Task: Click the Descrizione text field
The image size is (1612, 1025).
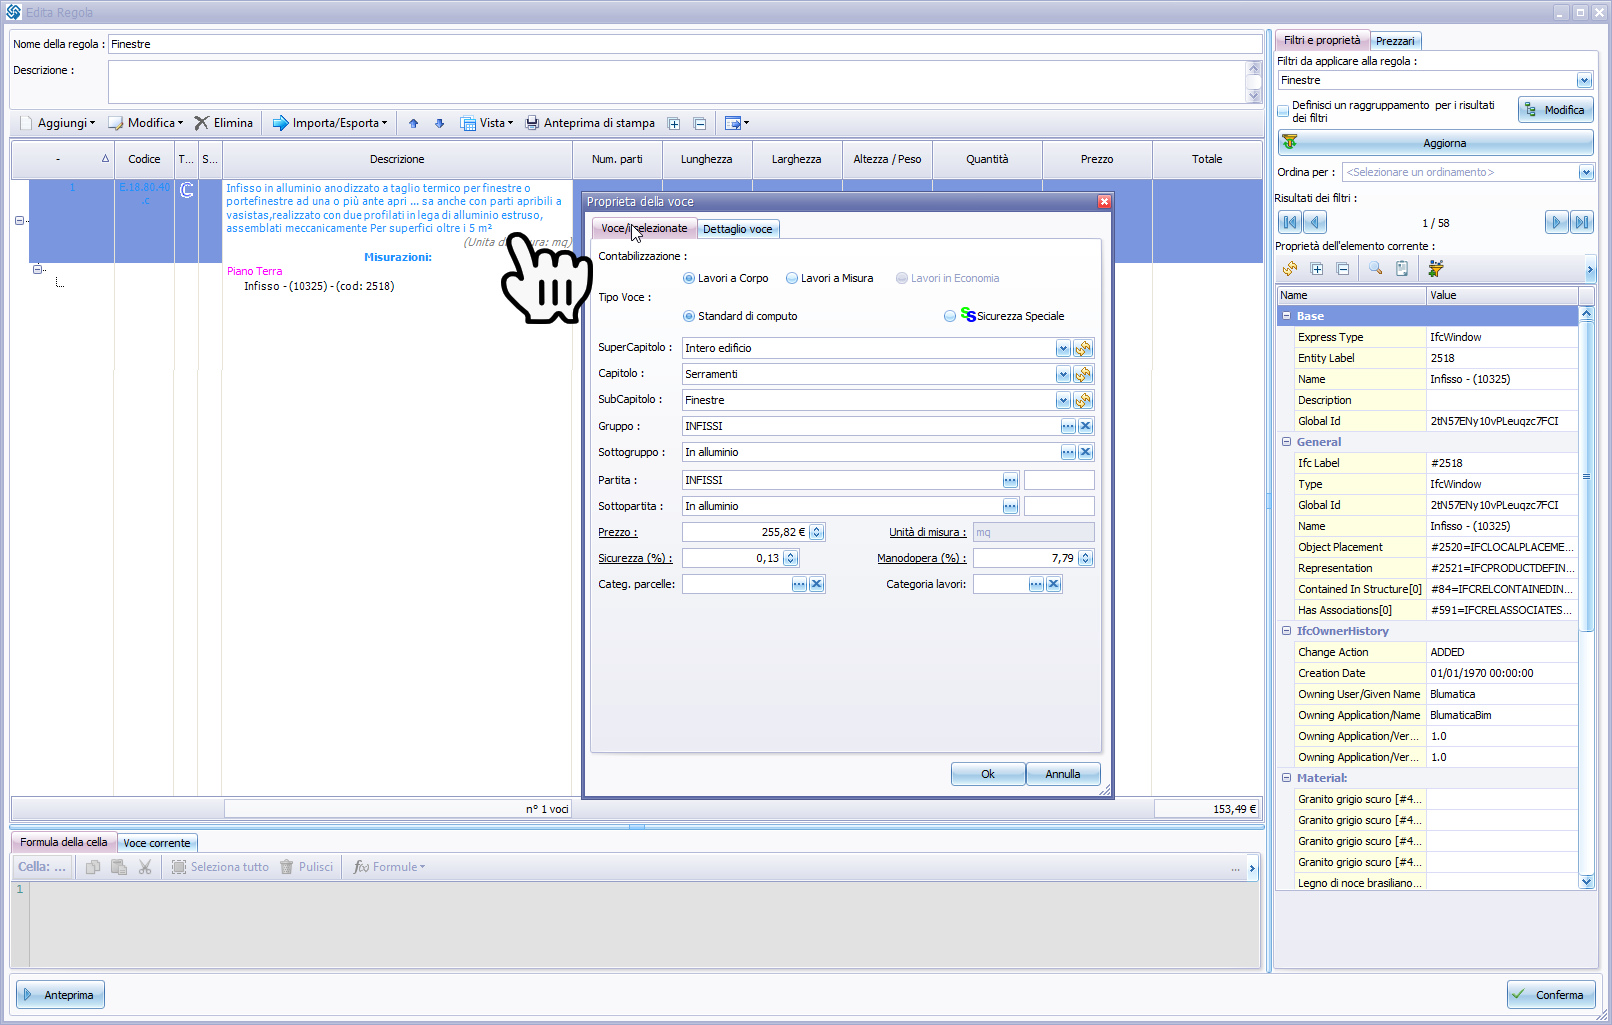Action: tap(676, 82)
